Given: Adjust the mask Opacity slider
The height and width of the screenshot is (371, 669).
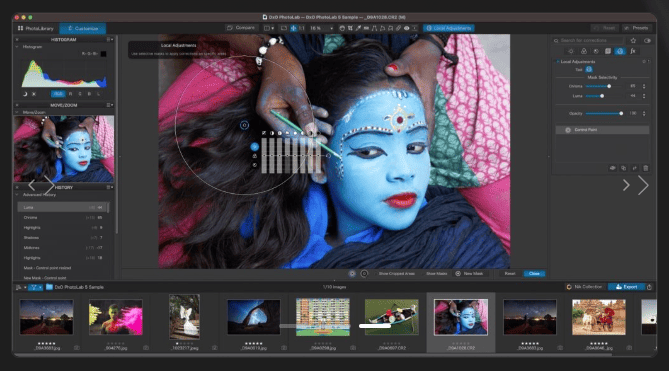Looking at the screenshot, I should 604,113.
